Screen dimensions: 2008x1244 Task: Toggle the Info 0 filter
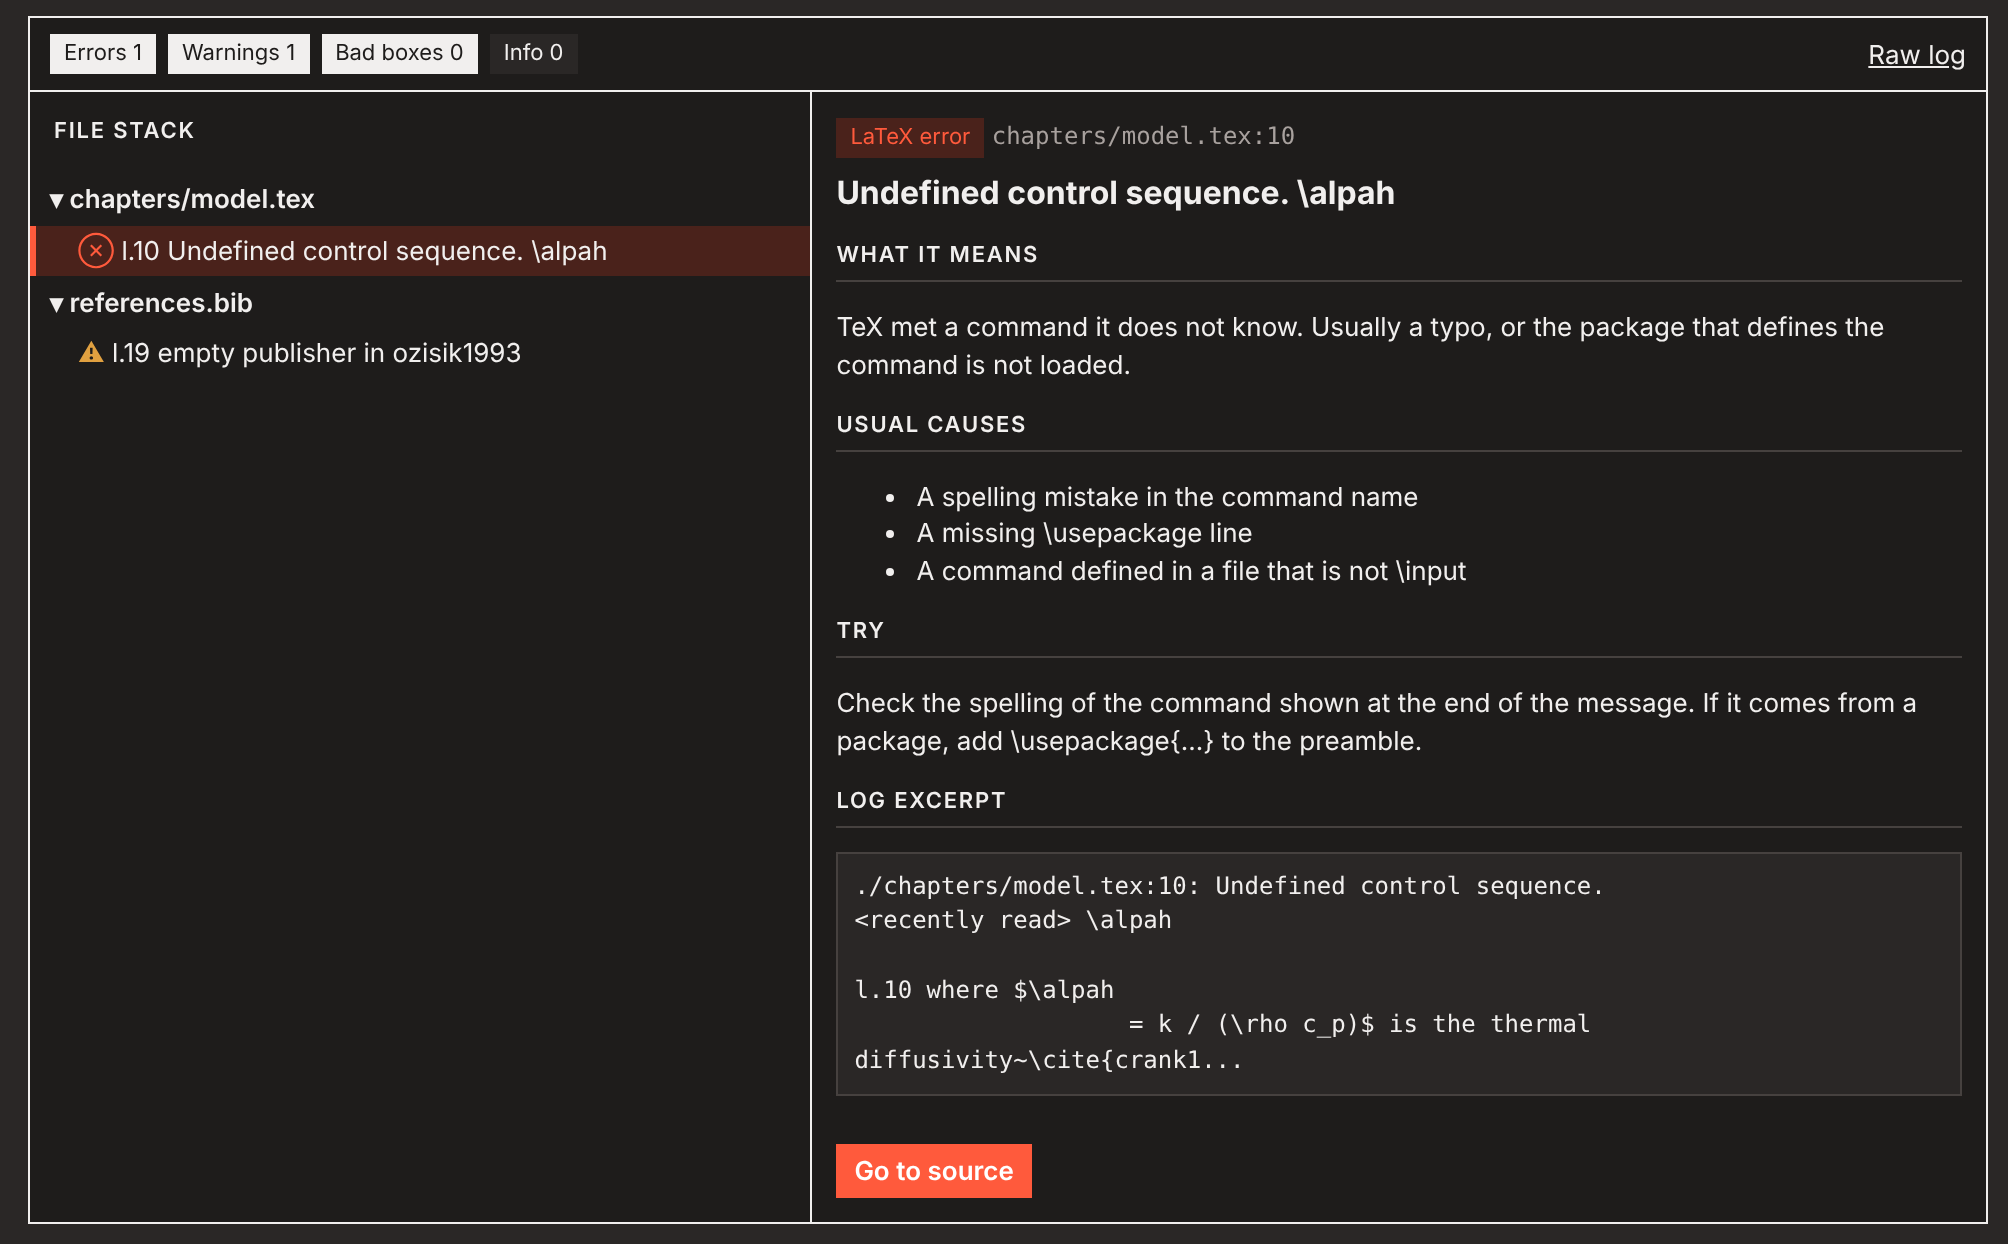click(533, 53)
